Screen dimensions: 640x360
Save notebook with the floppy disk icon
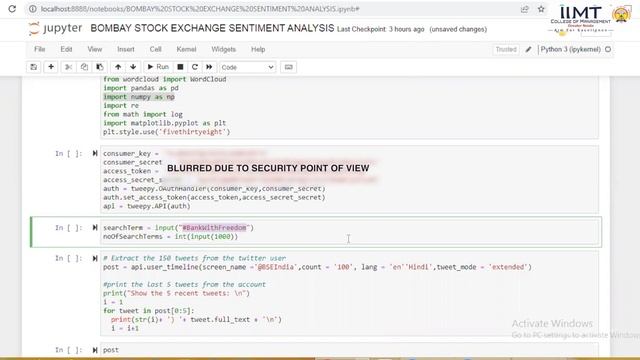[x=34, y=67]
